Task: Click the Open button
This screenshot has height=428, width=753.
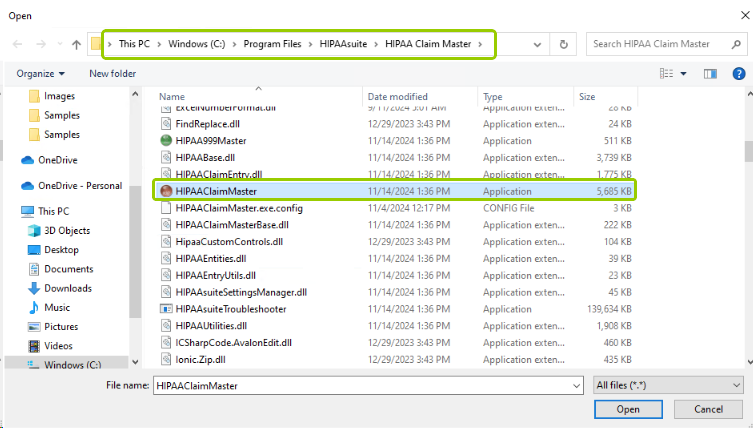Action: coord(628,409)
